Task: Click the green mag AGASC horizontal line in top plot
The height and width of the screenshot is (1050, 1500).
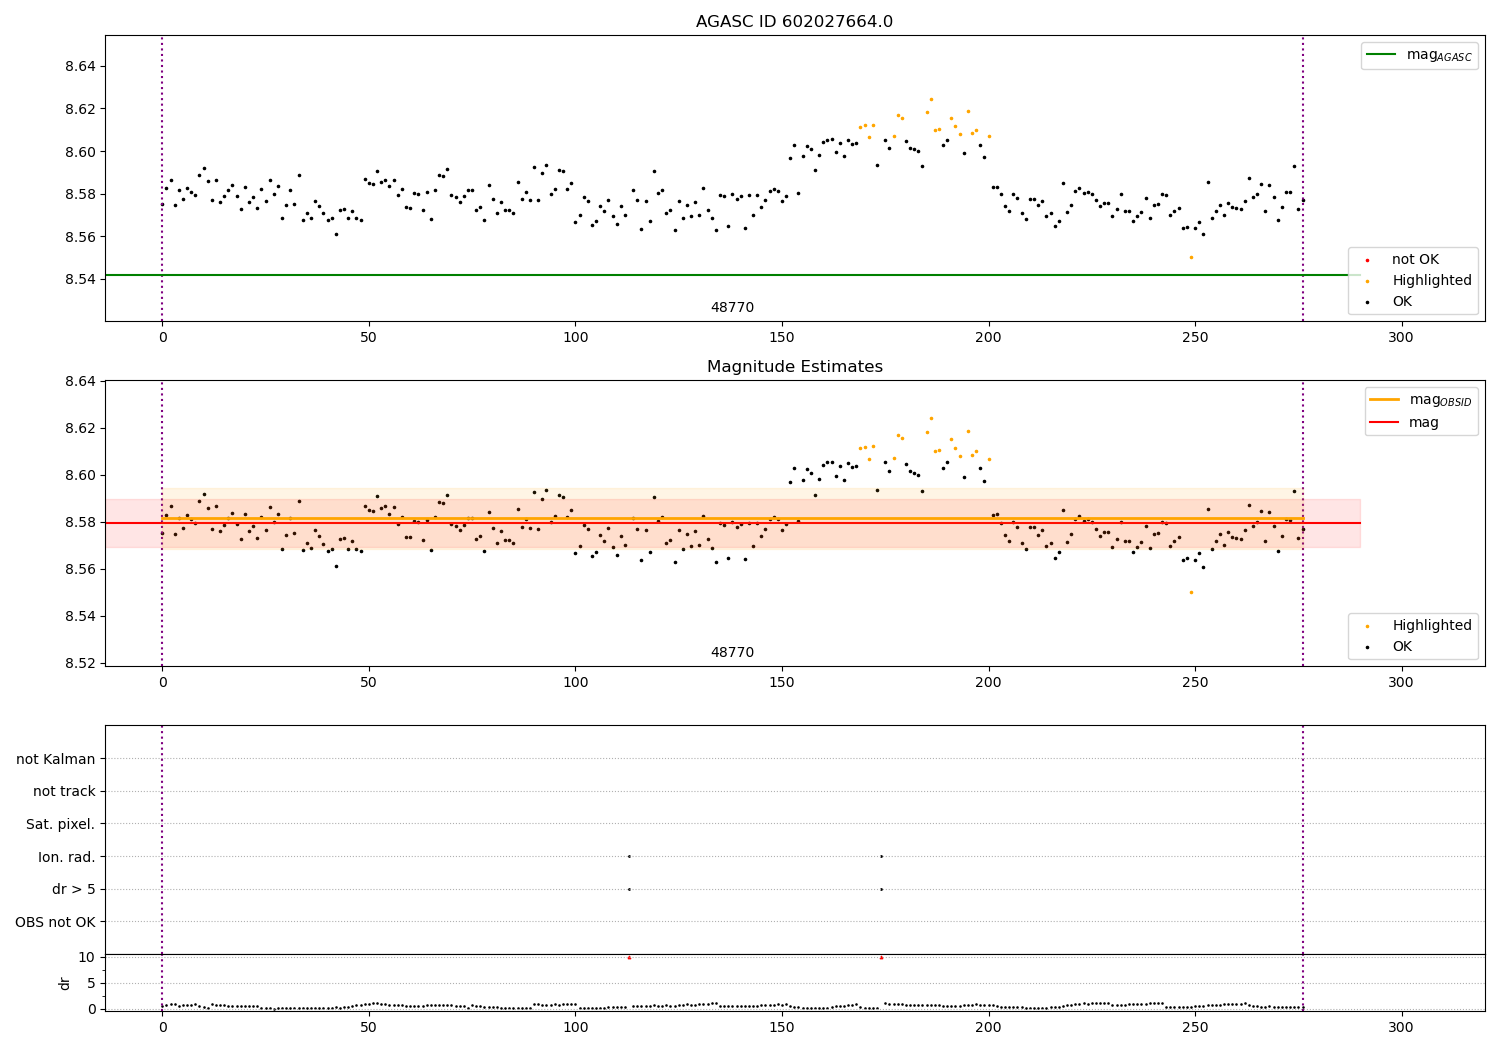Action: (732, 275)
